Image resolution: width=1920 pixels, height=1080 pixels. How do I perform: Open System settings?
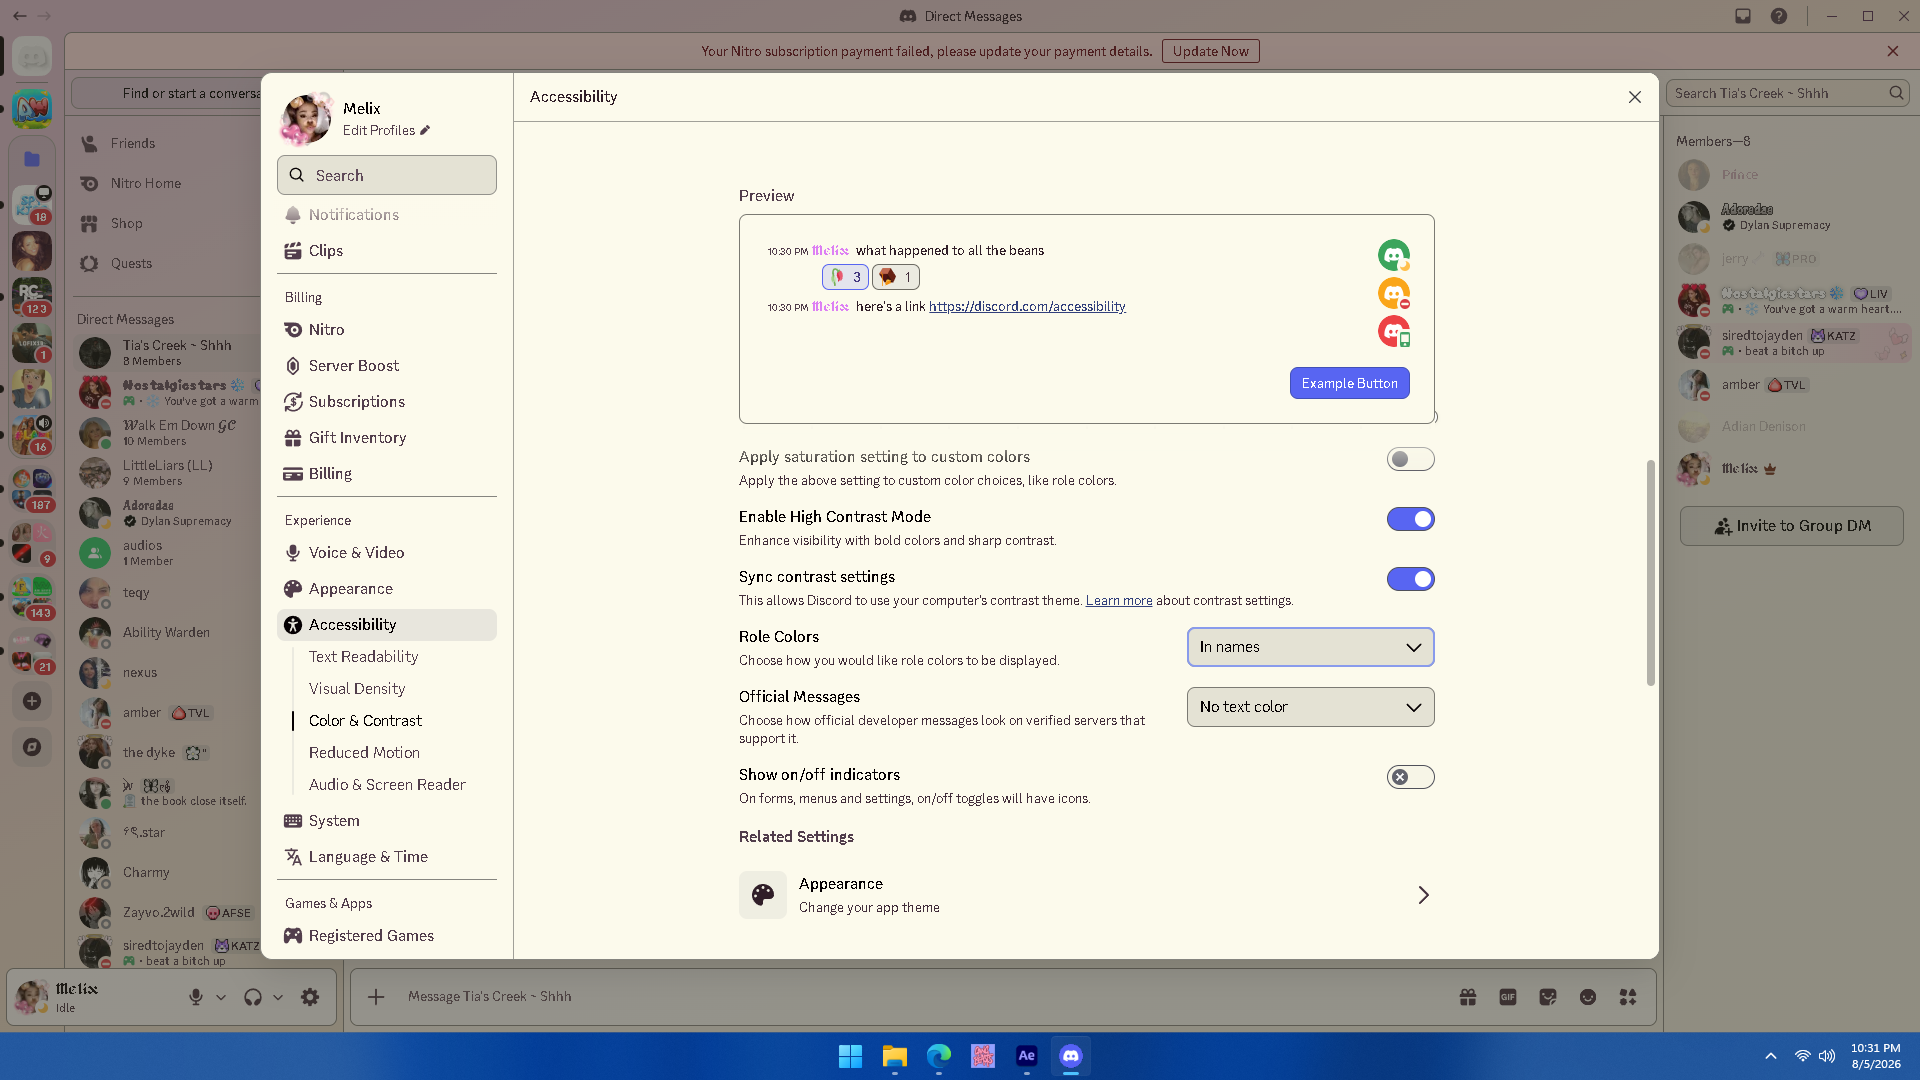(x=386, y=821)
